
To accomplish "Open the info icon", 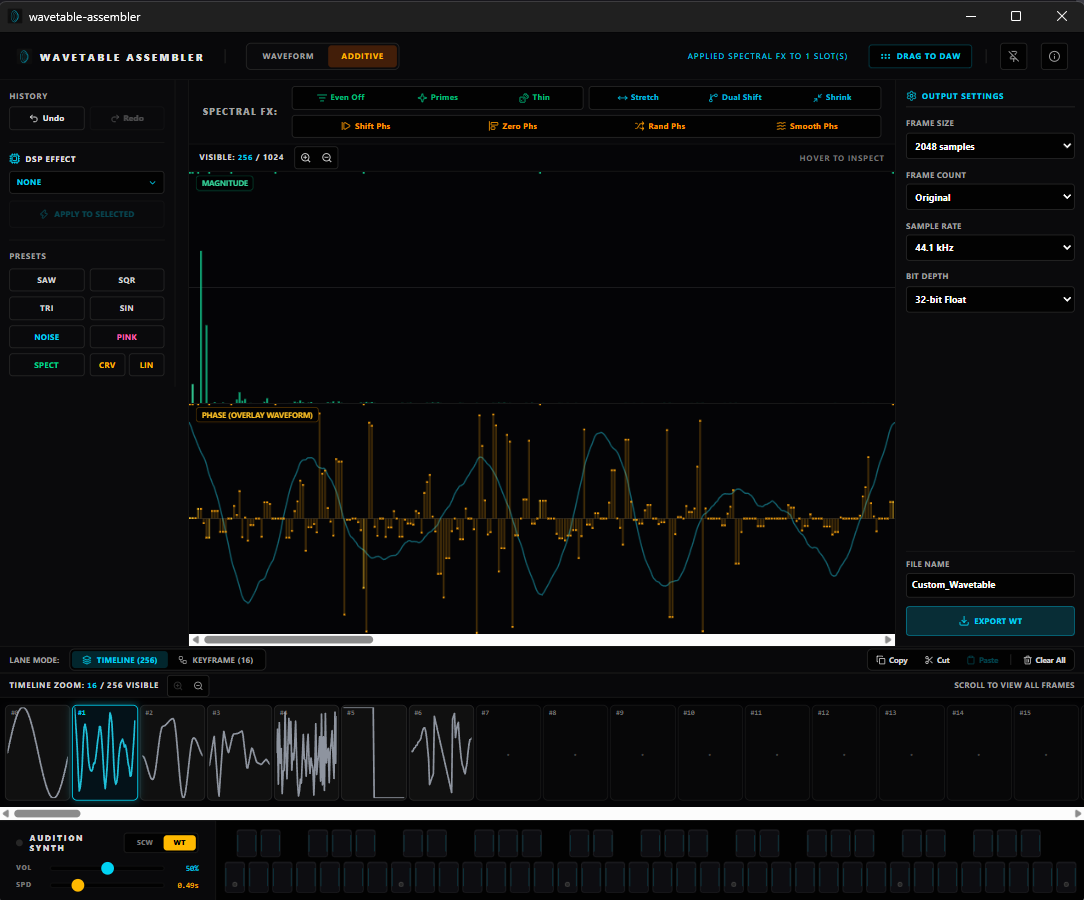I will pos(1054,57).
